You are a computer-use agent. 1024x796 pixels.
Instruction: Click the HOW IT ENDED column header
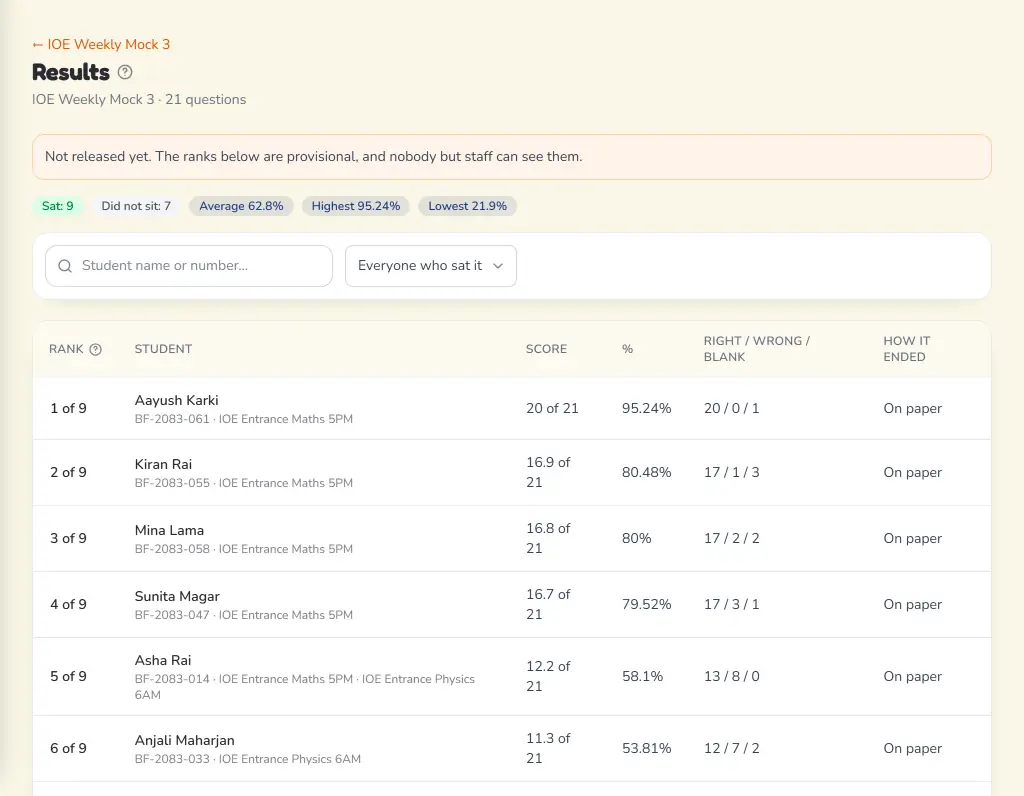click(906, 349)
